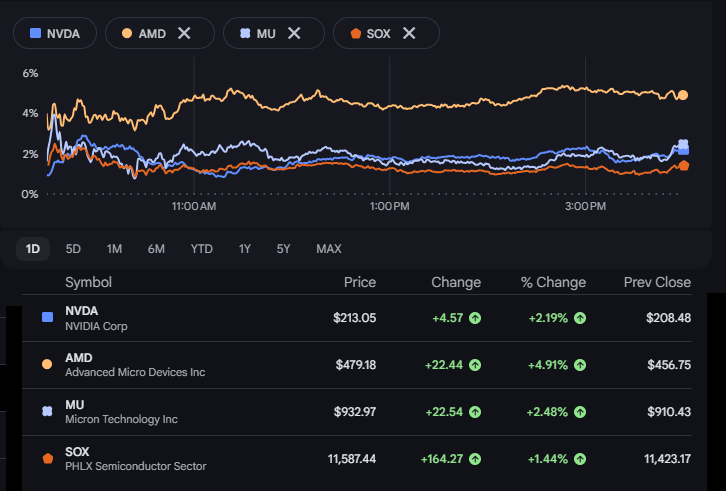This screenshot has width=726, height=491.
Task: Click the 6% y-axis label
Action: (30, 73)
